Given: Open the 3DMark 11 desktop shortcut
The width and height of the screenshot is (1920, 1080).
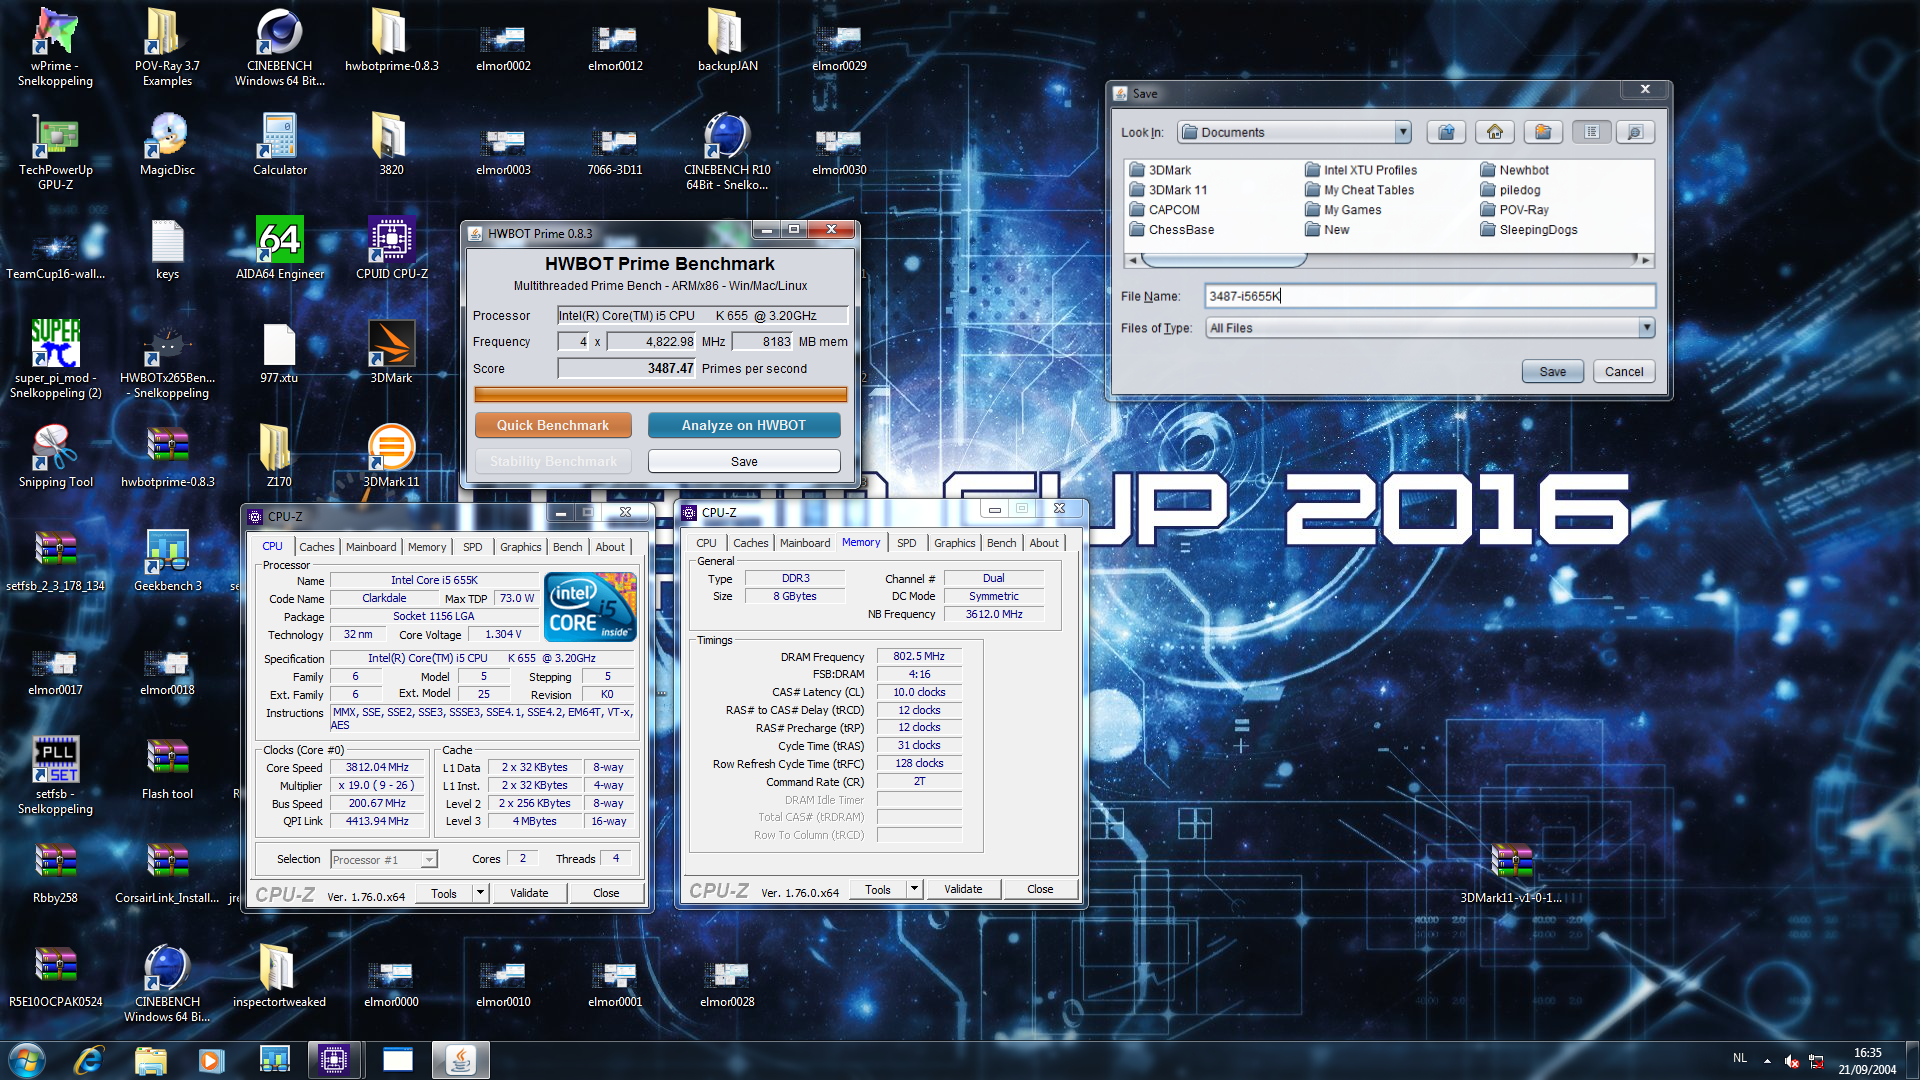Looking at the screenshot, I should [391, 456].
